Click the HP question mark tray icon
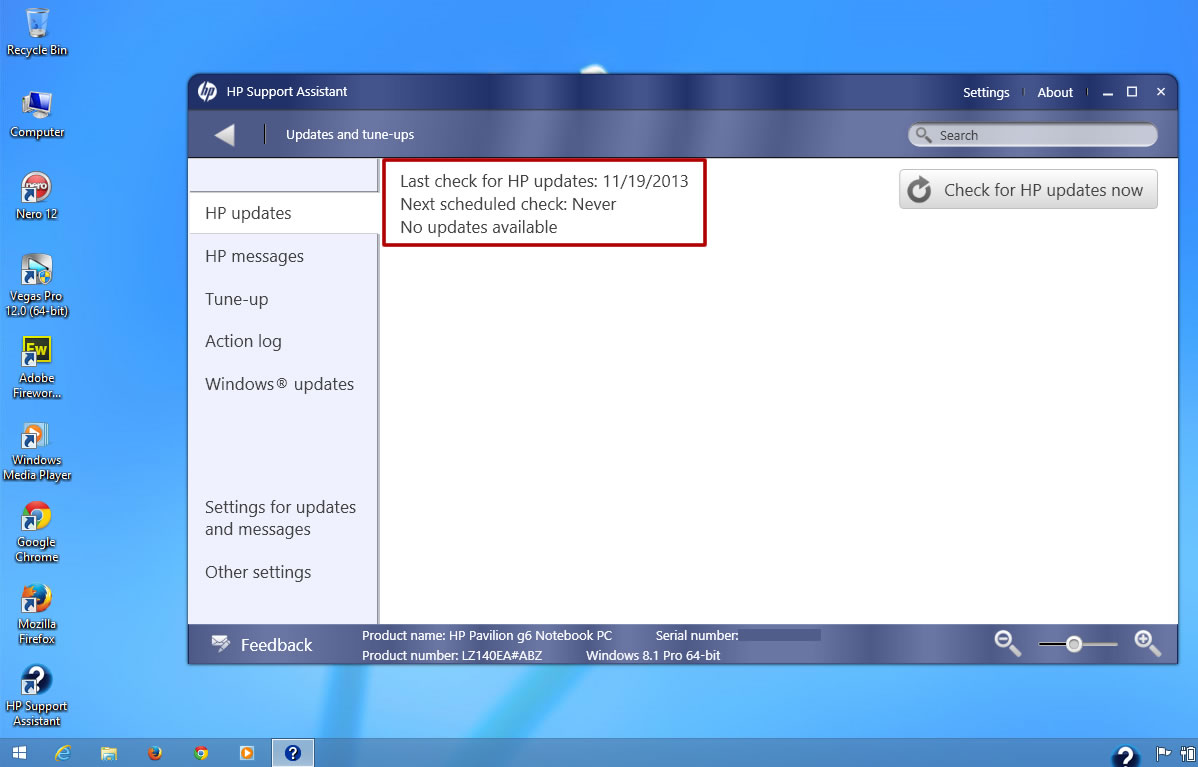 [x=1125, y=755]
